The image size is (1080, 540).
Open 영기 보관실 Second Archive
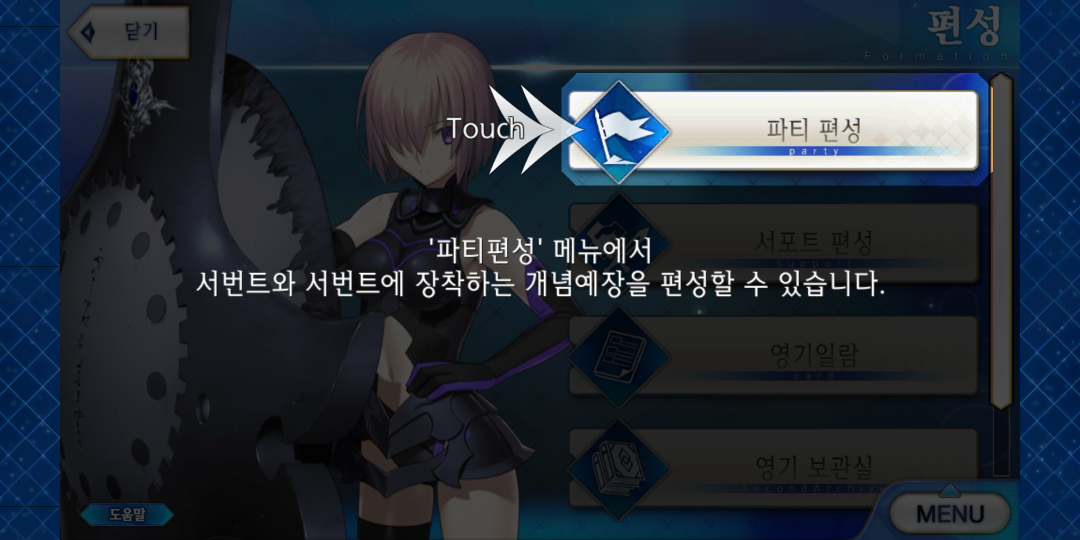pyautogui.click(x=773, y=468)
